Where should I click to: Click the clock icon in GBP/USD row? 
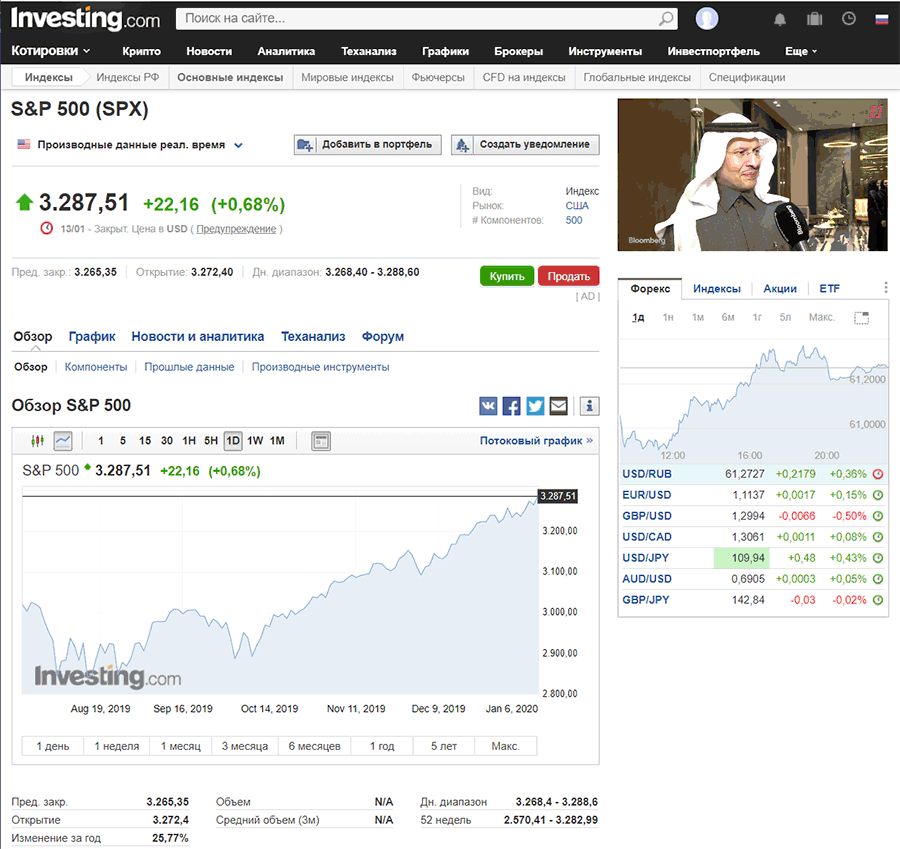878,516
